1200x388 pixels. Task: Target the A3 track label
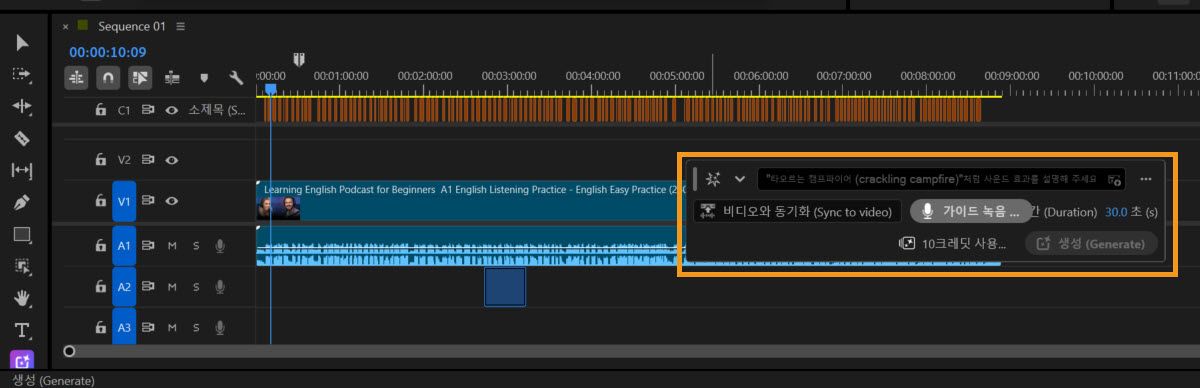click(x=124, y=327)
